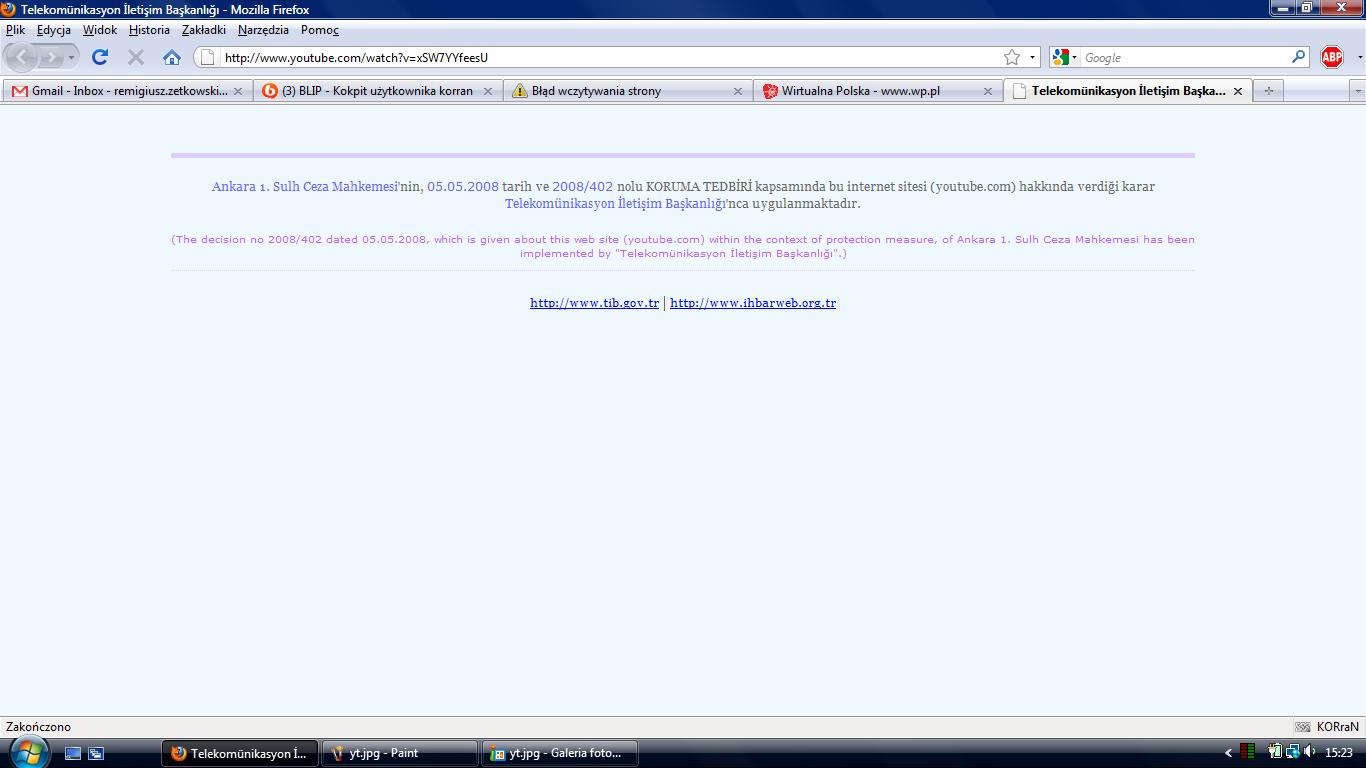Click the search magnifier icon

1299,57
